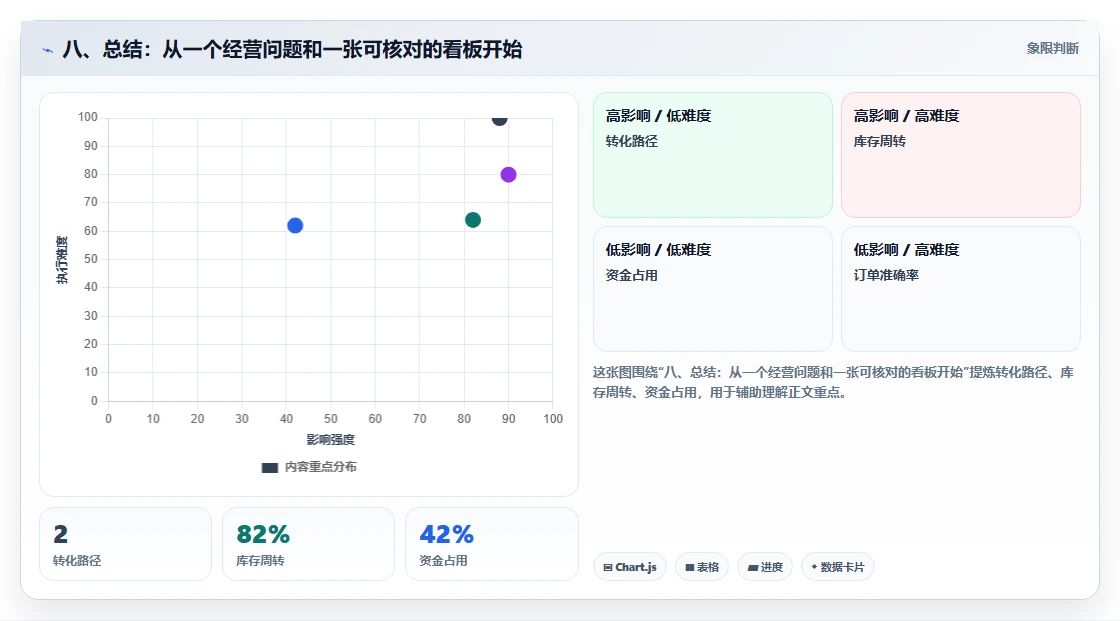Open the 转化路径 stat card showing 2
Image resolution: width=1120 pixels, height=621 pixels.
[126, 544]
